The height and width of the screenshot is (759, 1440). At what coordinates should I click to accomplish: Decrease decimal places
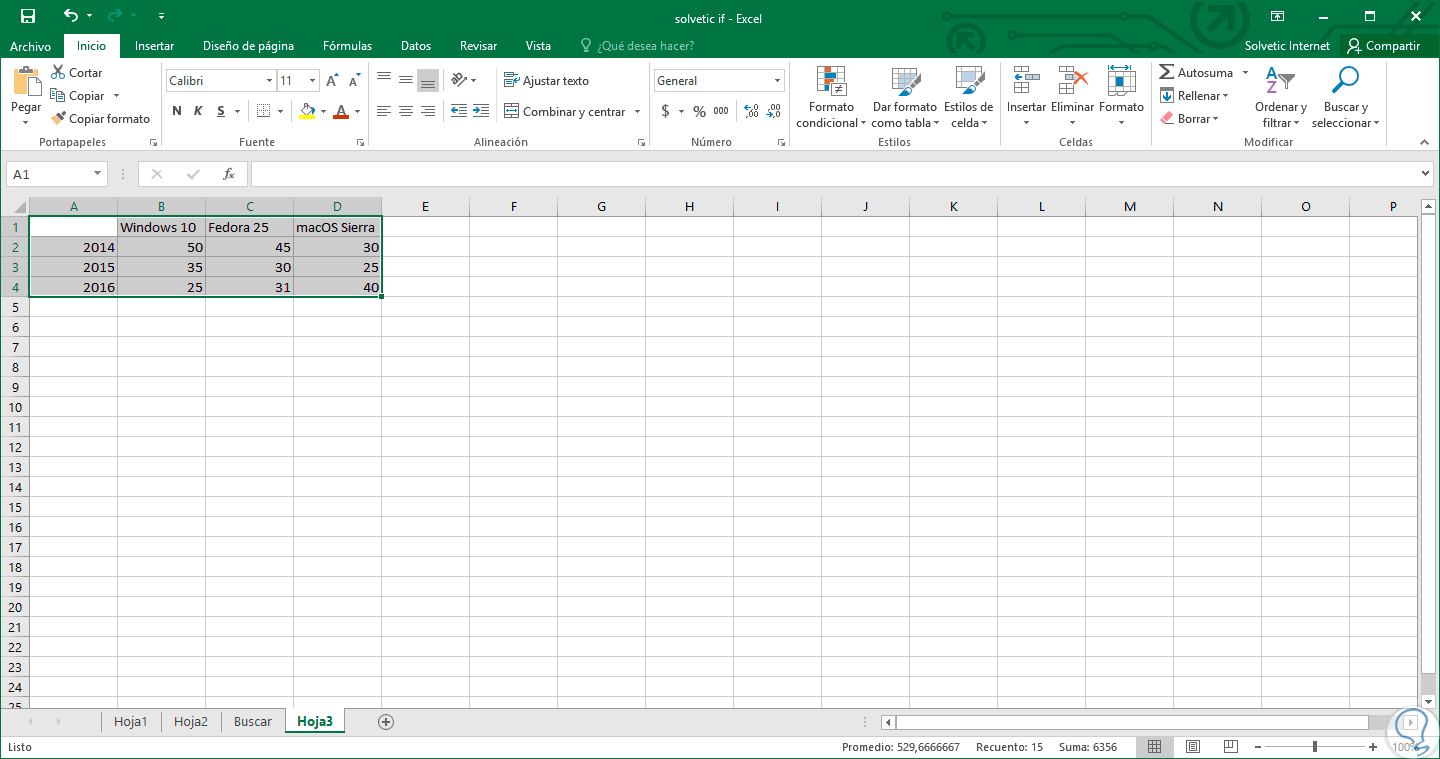click(773, 111)
